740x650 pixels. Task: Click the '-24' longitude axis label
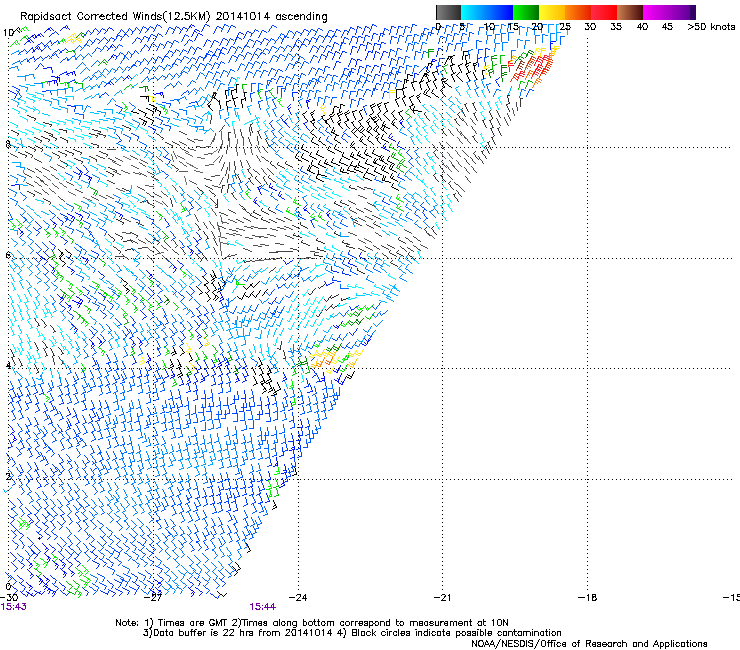click(x=298, y=597)
